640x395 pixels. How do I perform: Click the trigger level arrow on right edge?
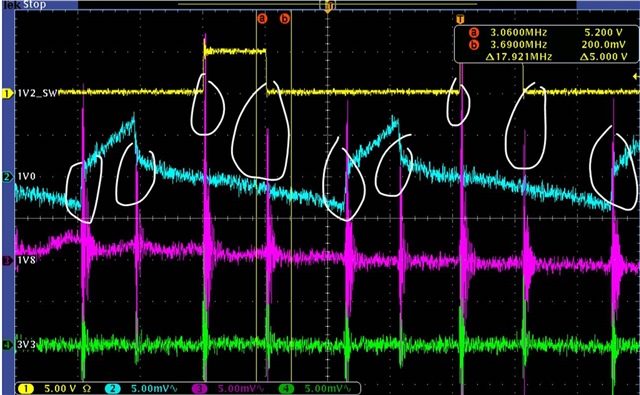636,76
